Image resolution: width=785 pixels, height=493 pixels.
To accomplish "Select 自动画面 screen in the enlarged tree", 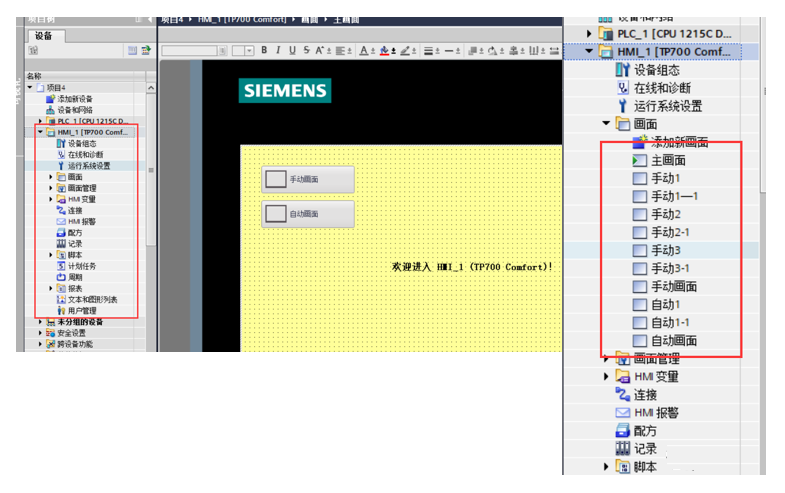I will 674,340.
